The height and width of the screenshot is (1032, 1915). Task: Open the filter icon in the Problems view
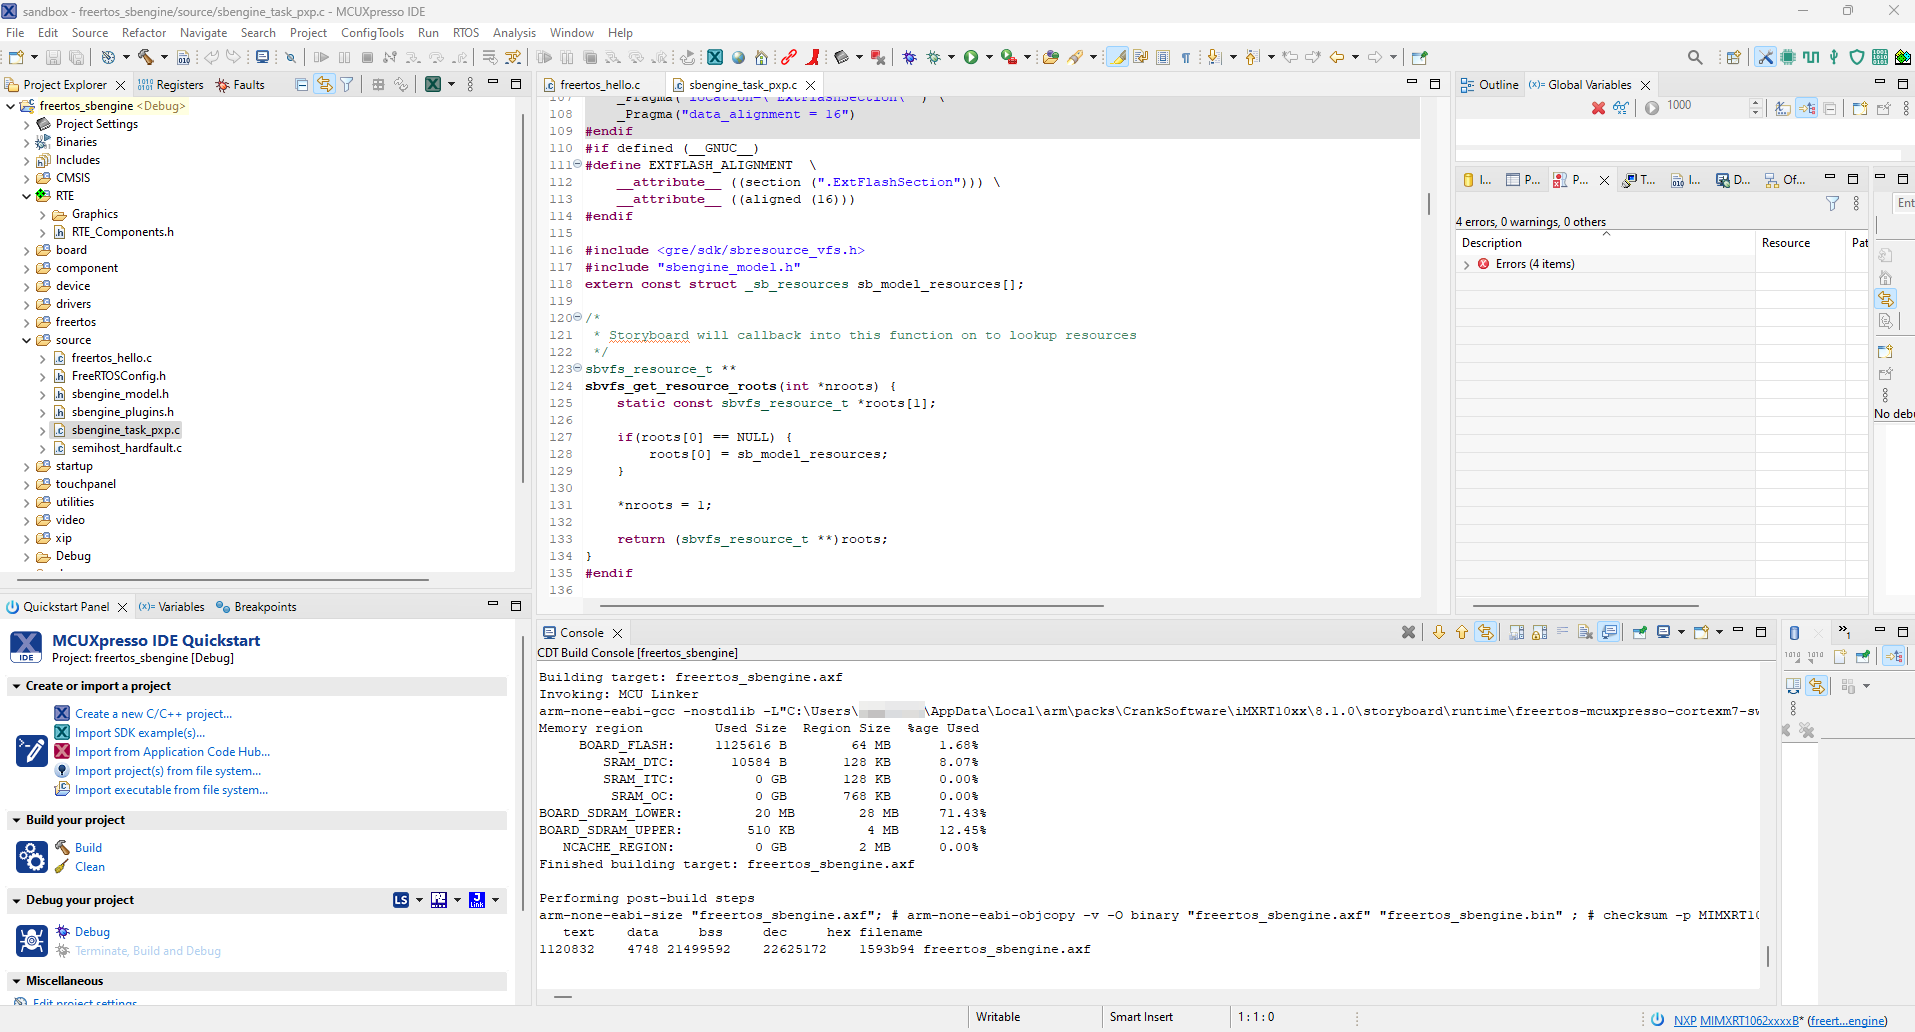1832,203
